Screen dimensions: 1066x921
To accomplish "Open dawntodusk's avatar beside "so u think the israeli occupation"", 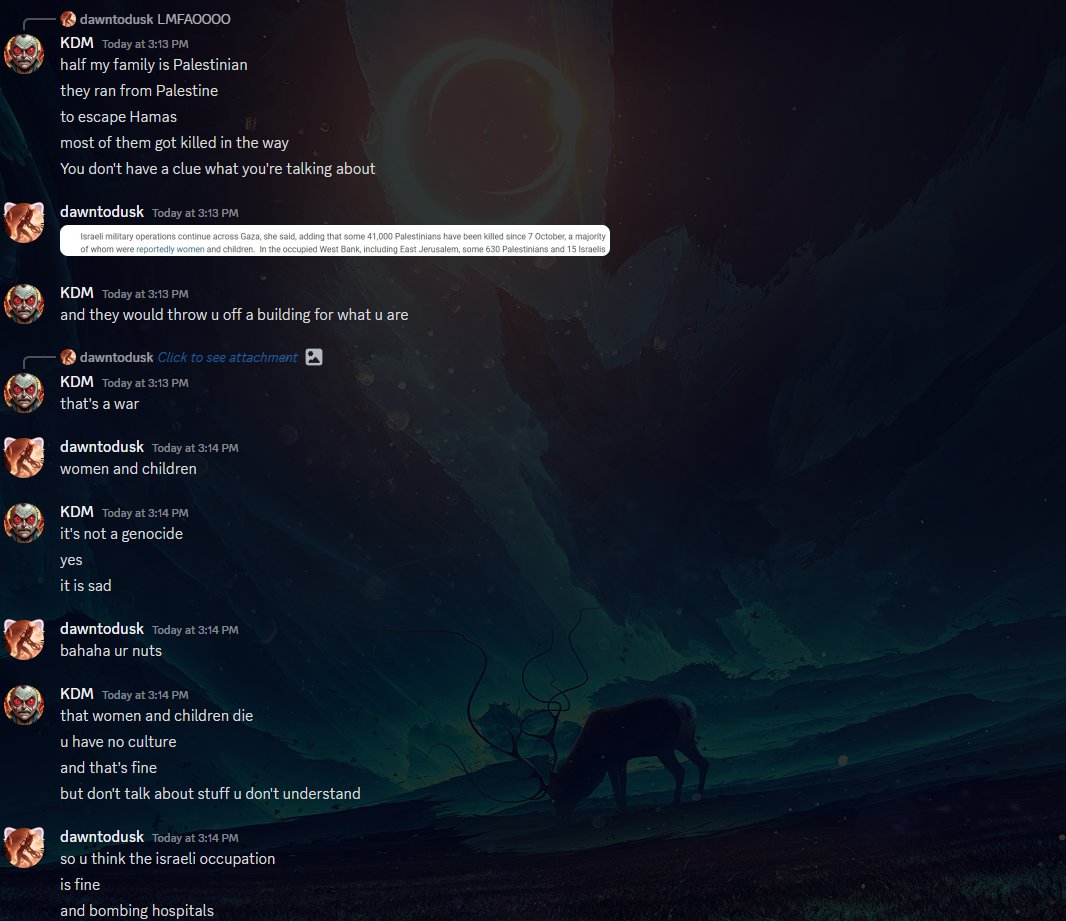I will (24, 848).
